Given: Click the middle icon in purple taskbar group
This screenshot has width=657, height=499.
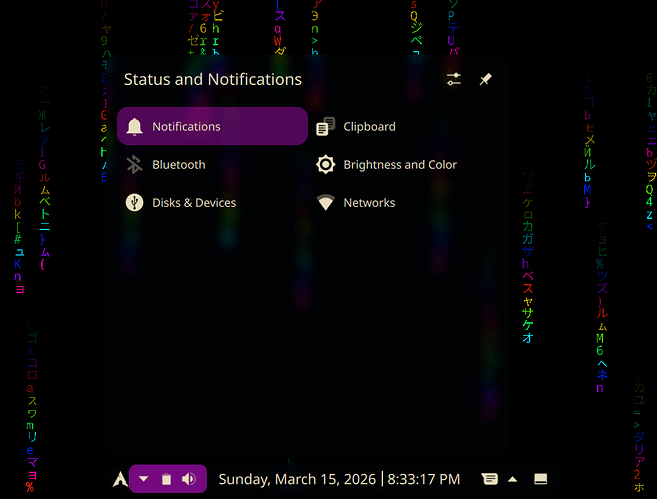Looking at the screenshot, I should [x=167, y=480].
